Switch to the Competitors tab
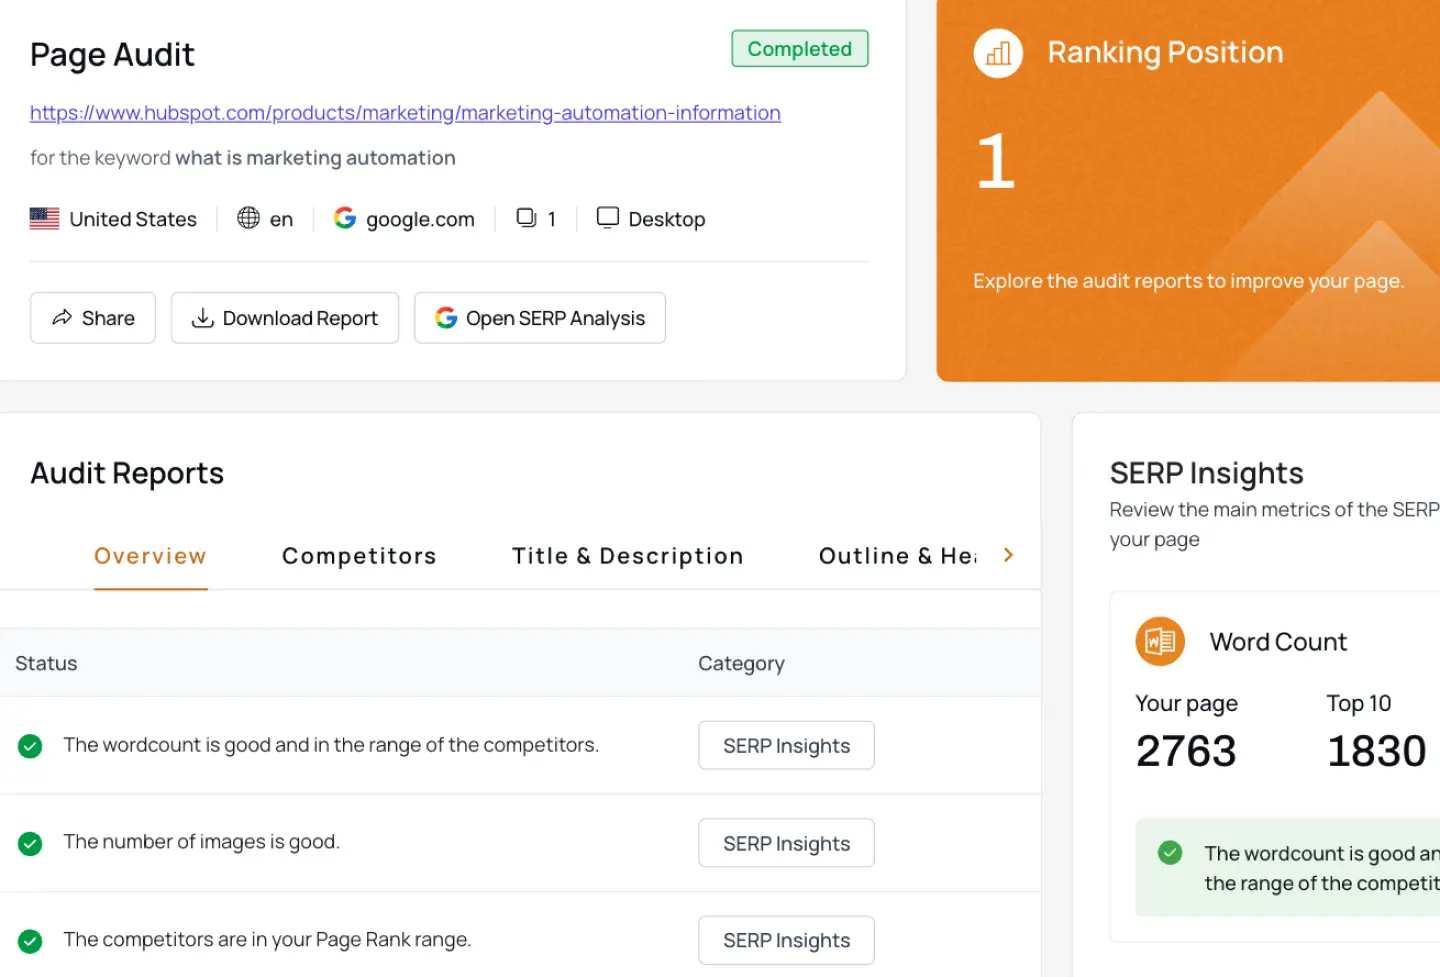The image size is (1440, 977). click(x=359, y=556)
